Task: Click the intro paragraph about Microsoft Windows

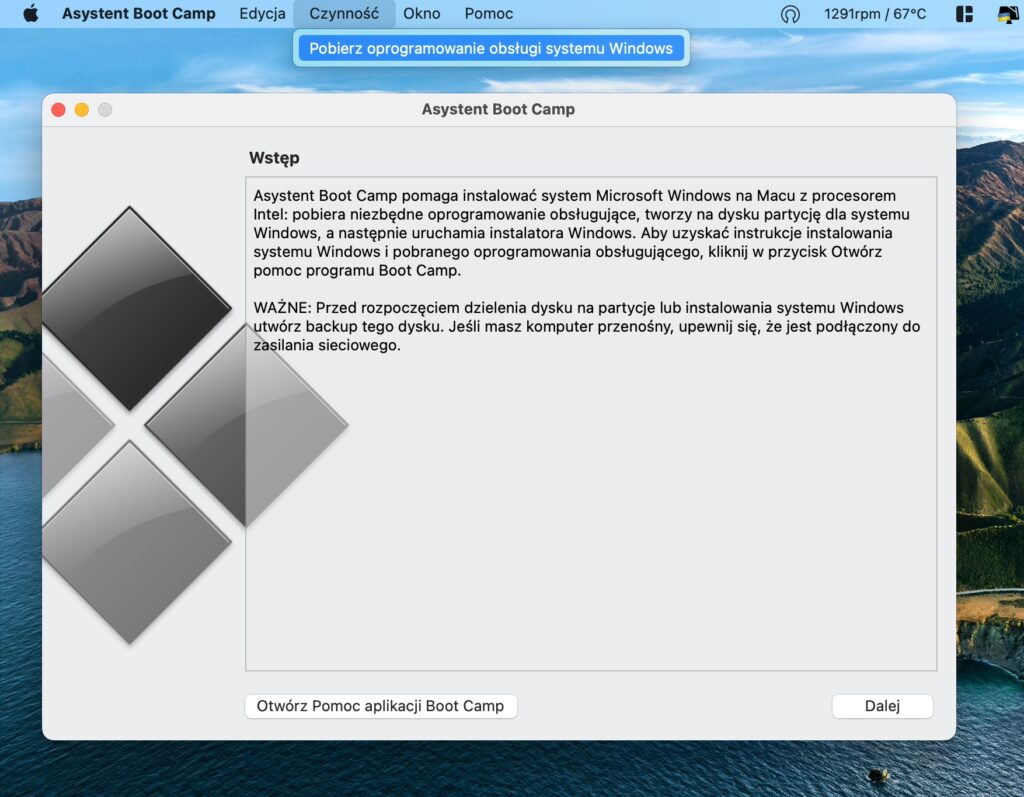Action: 581,233
